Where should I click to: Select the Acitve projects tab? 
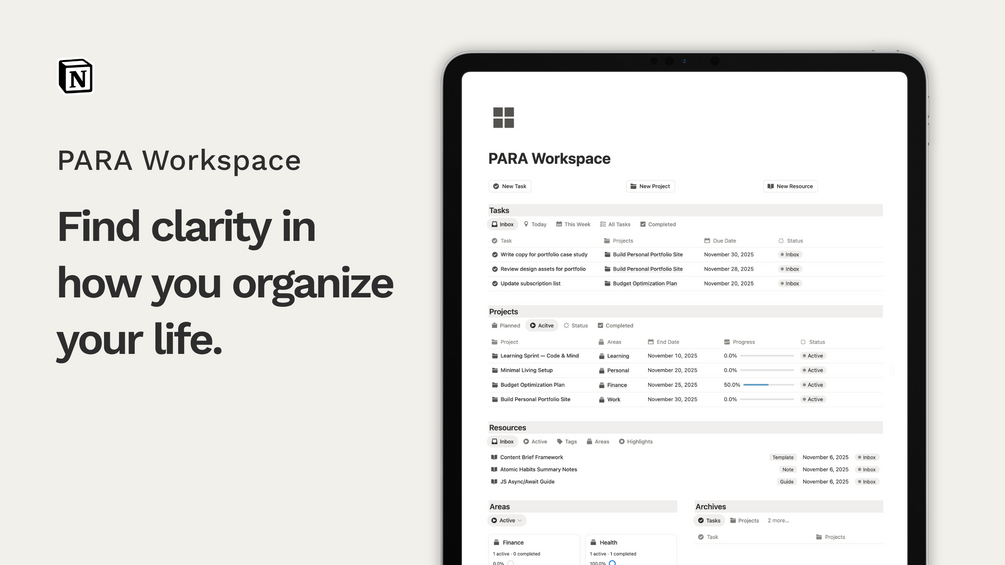coord(542,325)
